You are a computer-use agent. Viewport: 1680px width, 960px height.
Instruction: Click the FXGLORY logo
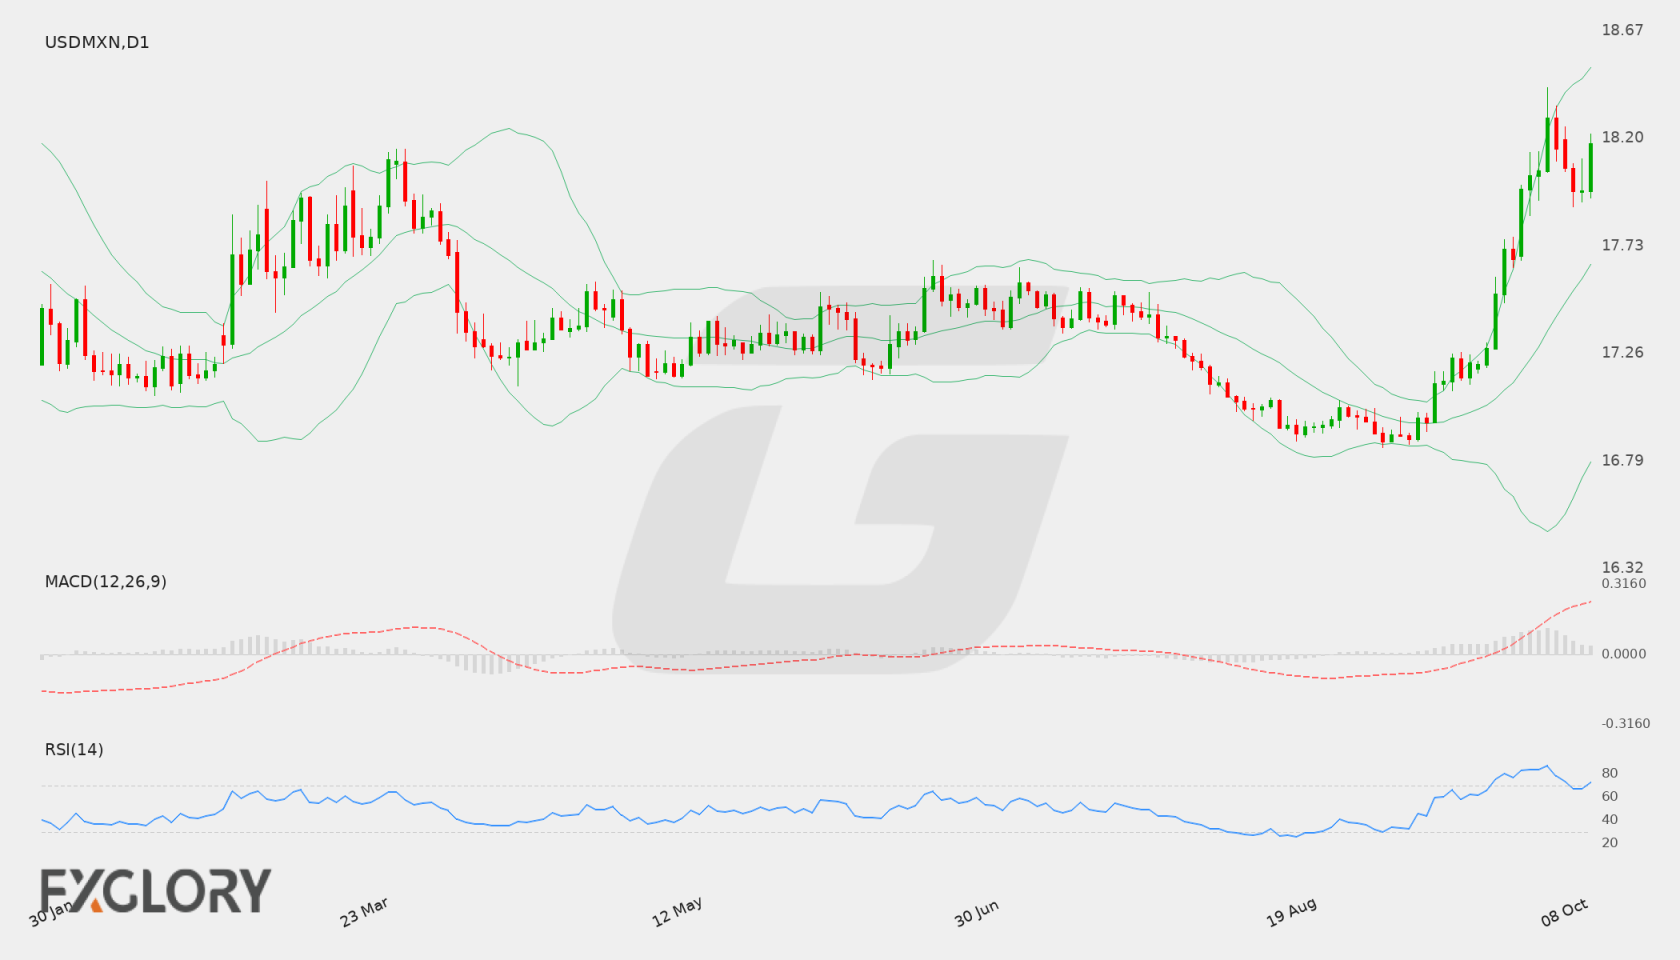(155, 890)
